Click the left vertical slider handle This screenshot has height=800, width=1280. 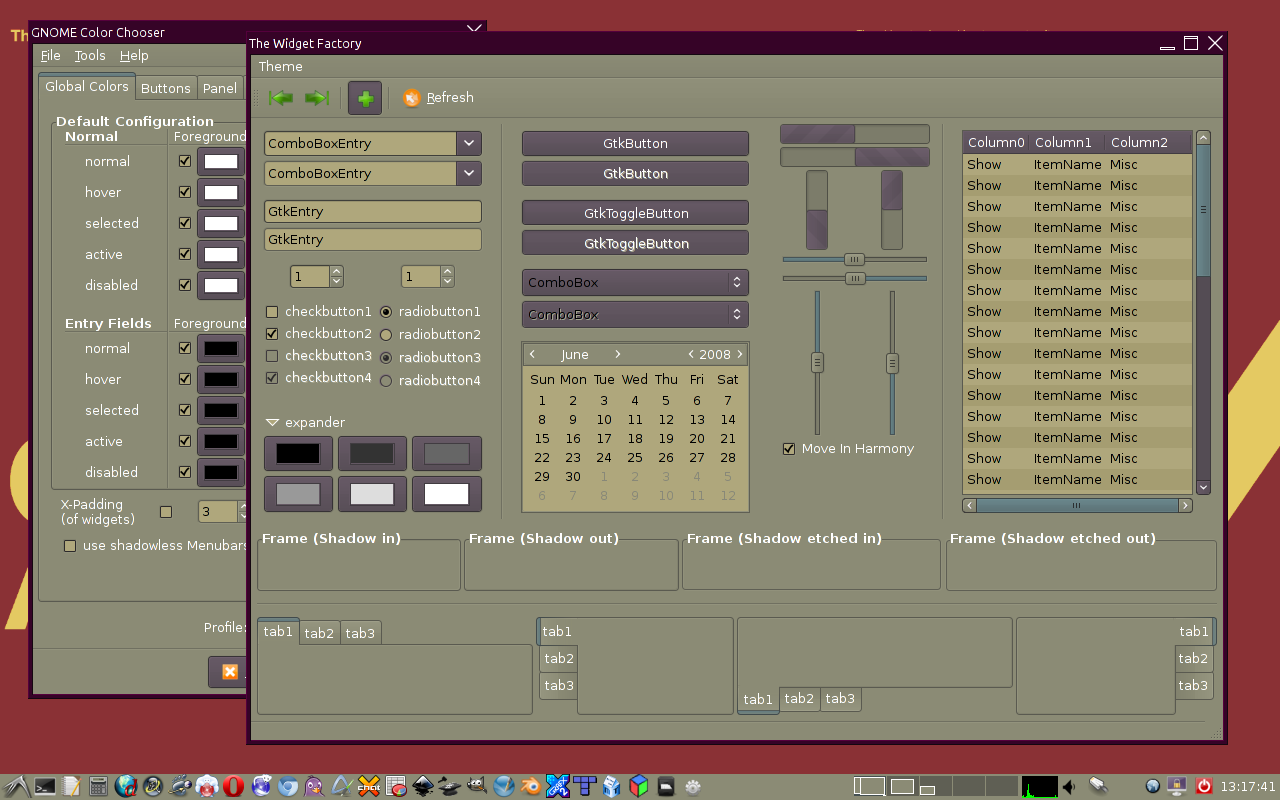[x=817, y=362]
